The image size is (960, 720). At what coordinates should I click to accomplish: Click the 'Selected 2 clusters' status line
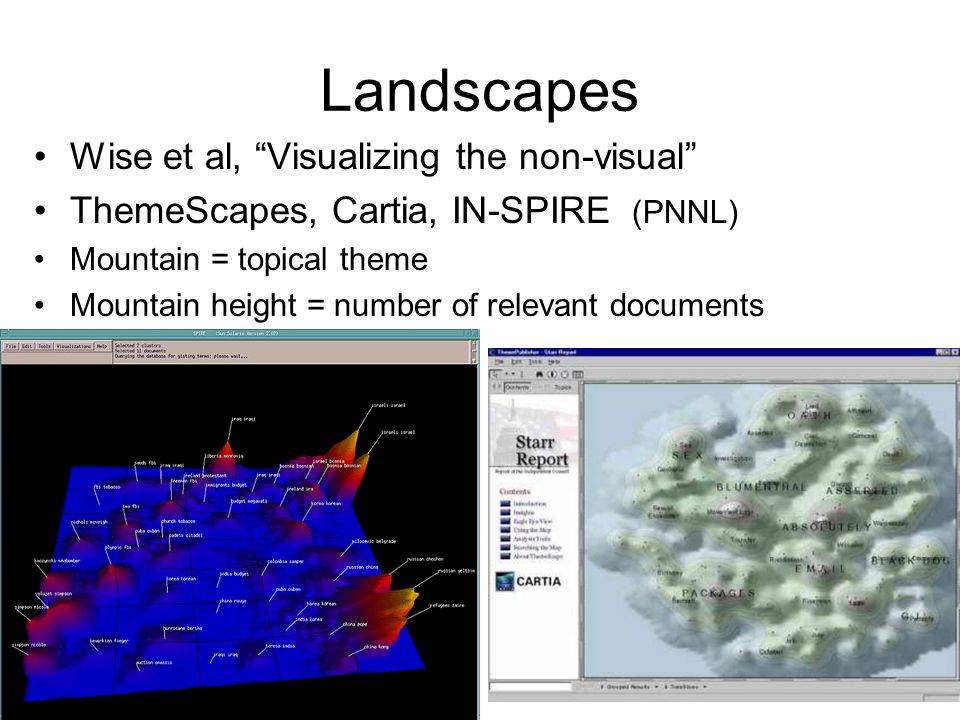pos(138,345)
